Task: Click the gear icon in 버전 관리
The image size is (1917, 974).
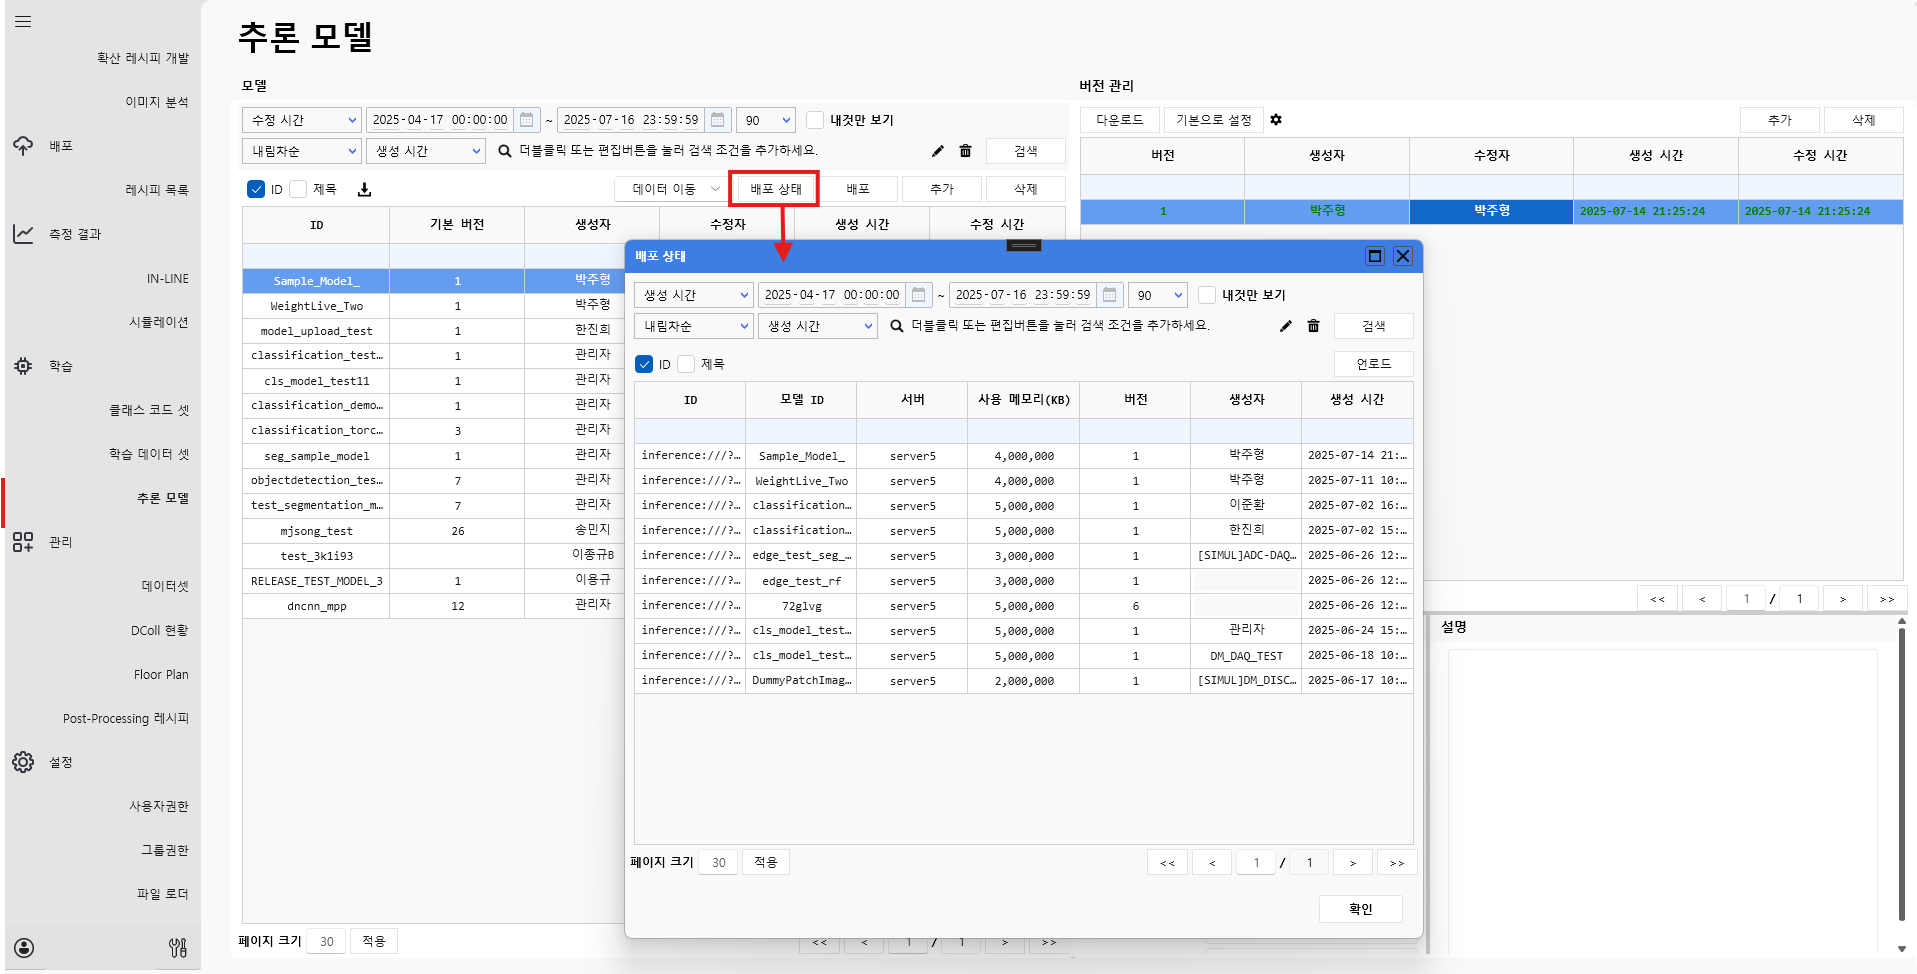Action: 1276,120
